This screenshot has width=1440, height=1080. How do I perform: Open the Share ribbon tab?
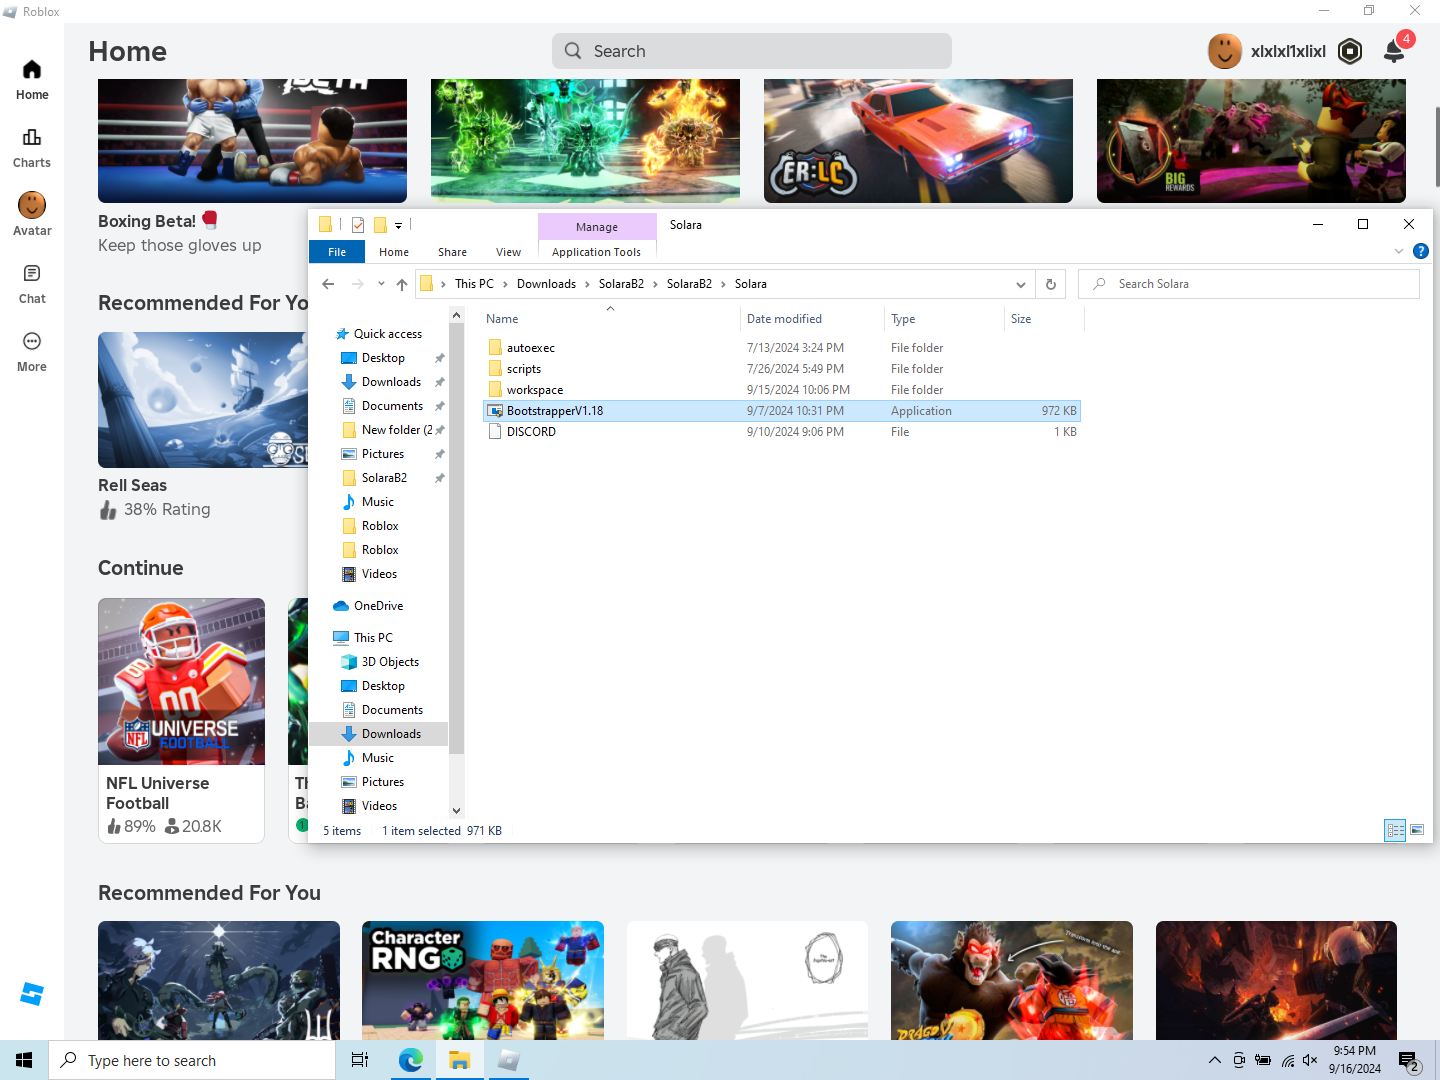point(452,252)
